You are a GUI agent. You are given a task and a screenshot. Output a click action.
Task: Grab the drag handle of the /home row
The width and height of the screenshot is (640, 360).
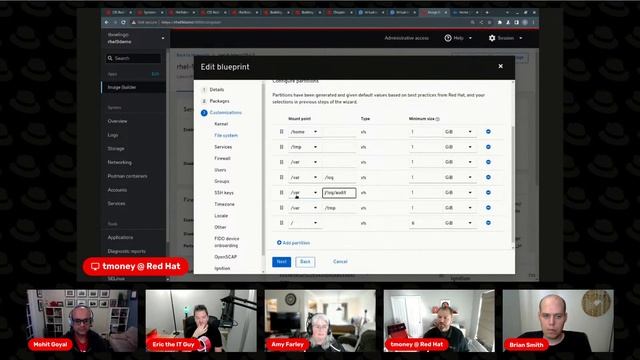pyautogui.click(x=281, y=131)
